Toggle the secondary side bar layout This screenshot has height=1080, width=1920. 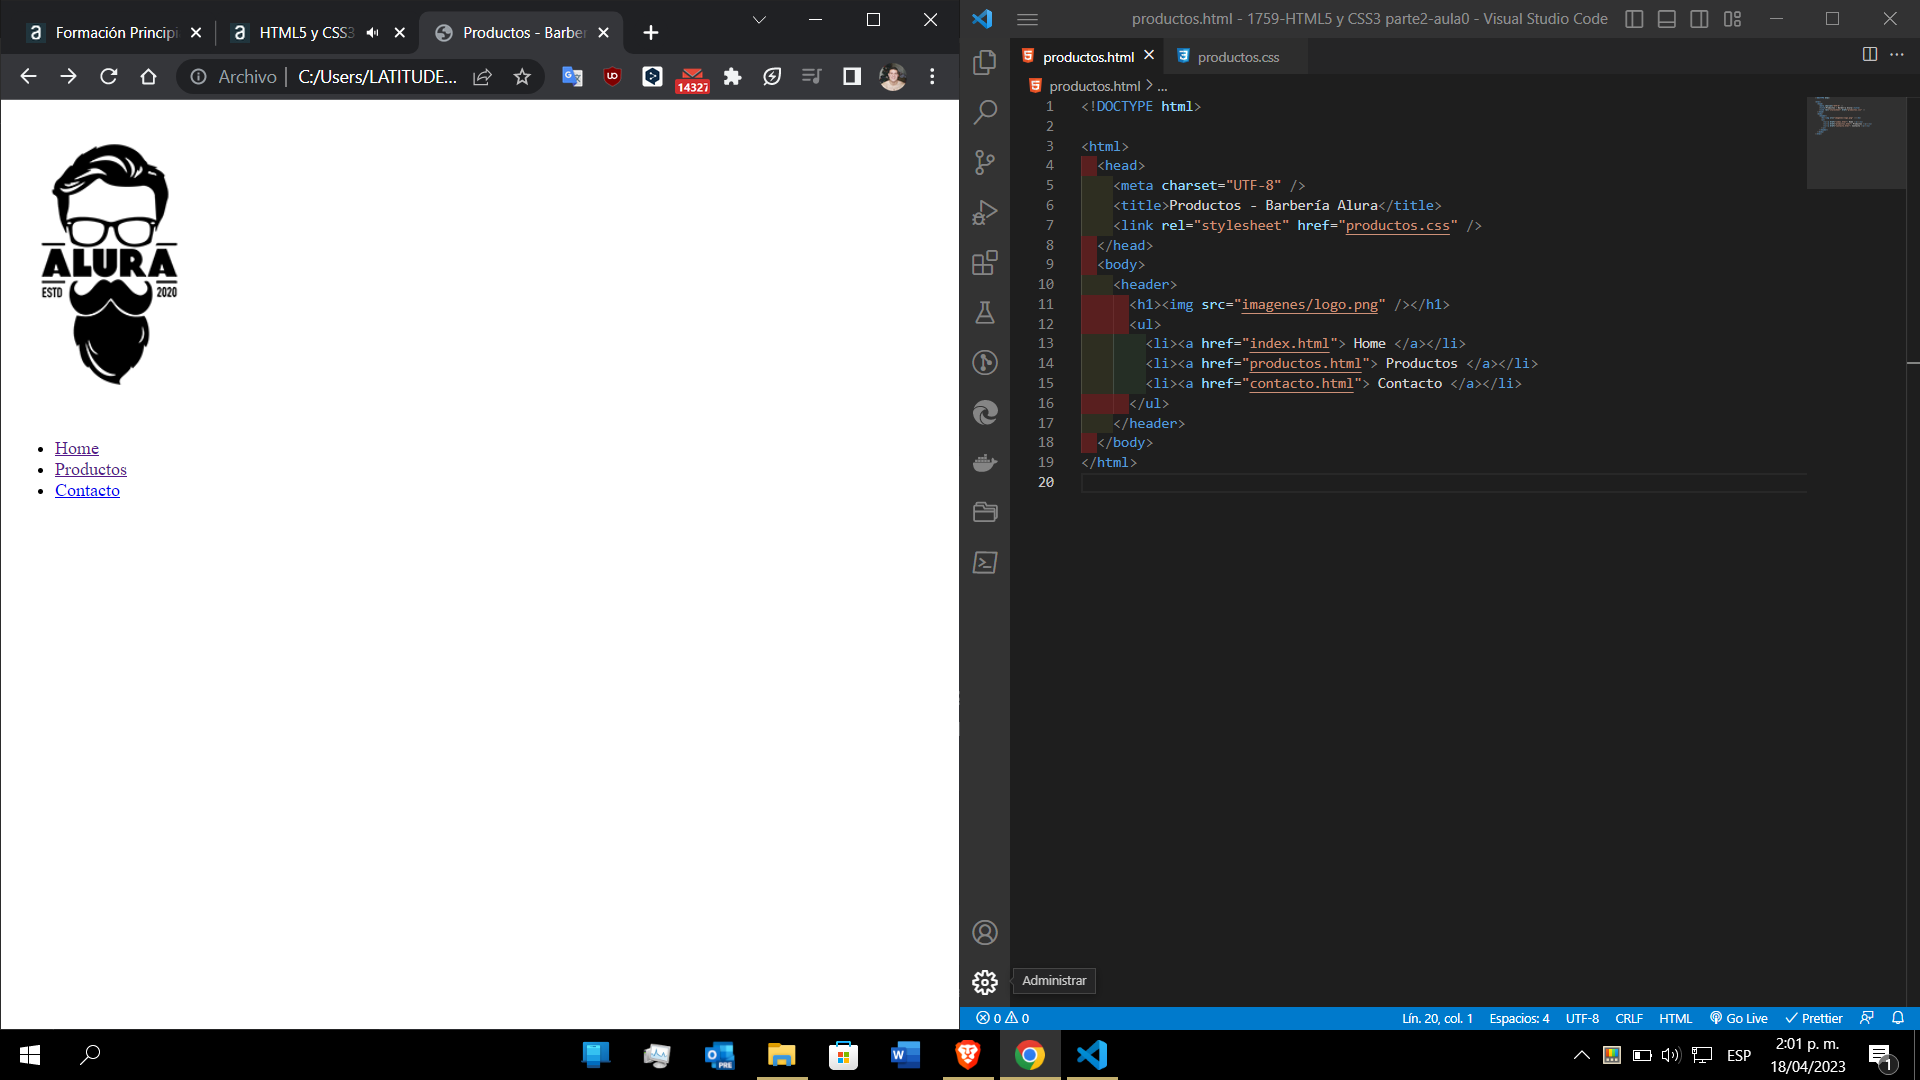(x=1699, y=19)
